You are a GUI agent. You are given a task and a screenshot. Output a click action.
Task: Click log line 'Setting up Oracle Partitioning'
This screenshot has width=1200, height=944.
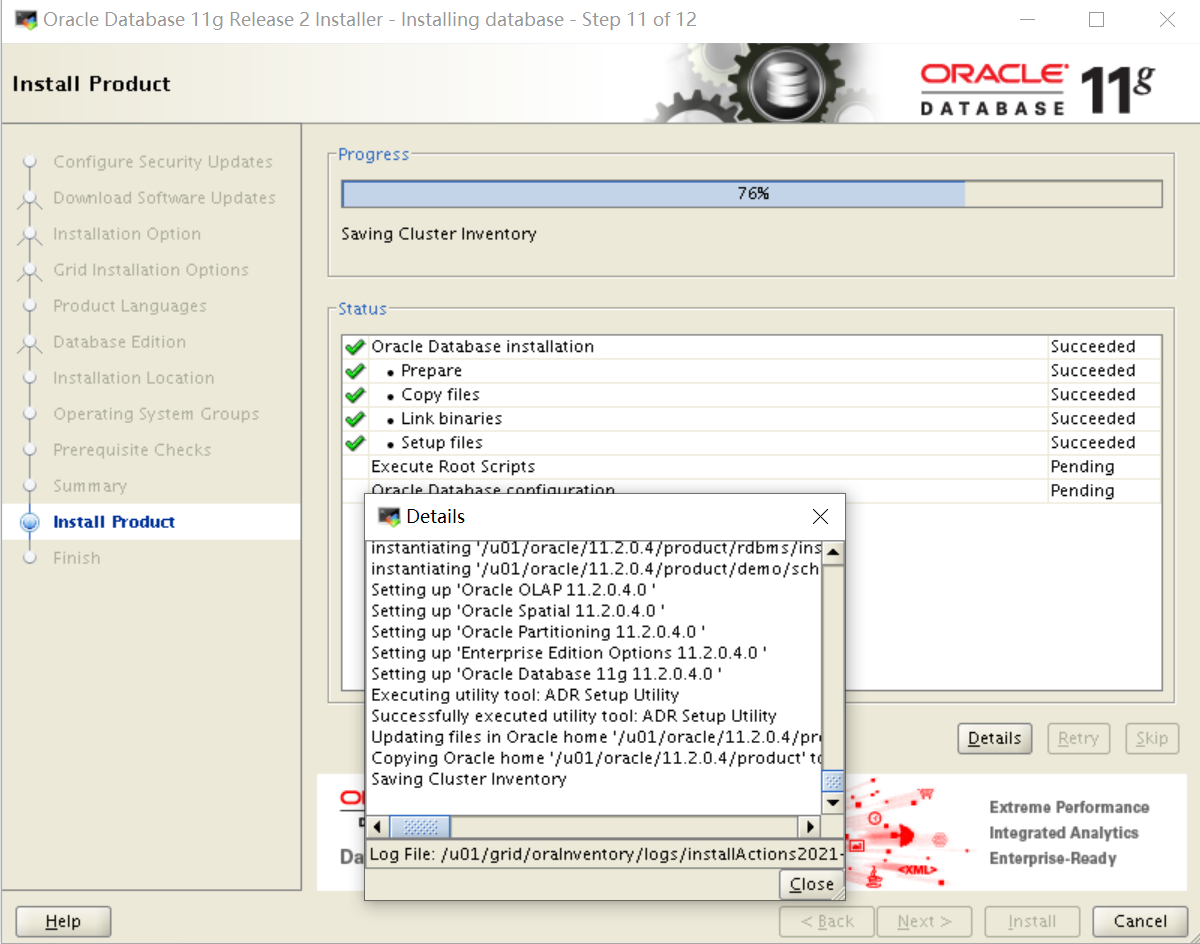(539, 632)
